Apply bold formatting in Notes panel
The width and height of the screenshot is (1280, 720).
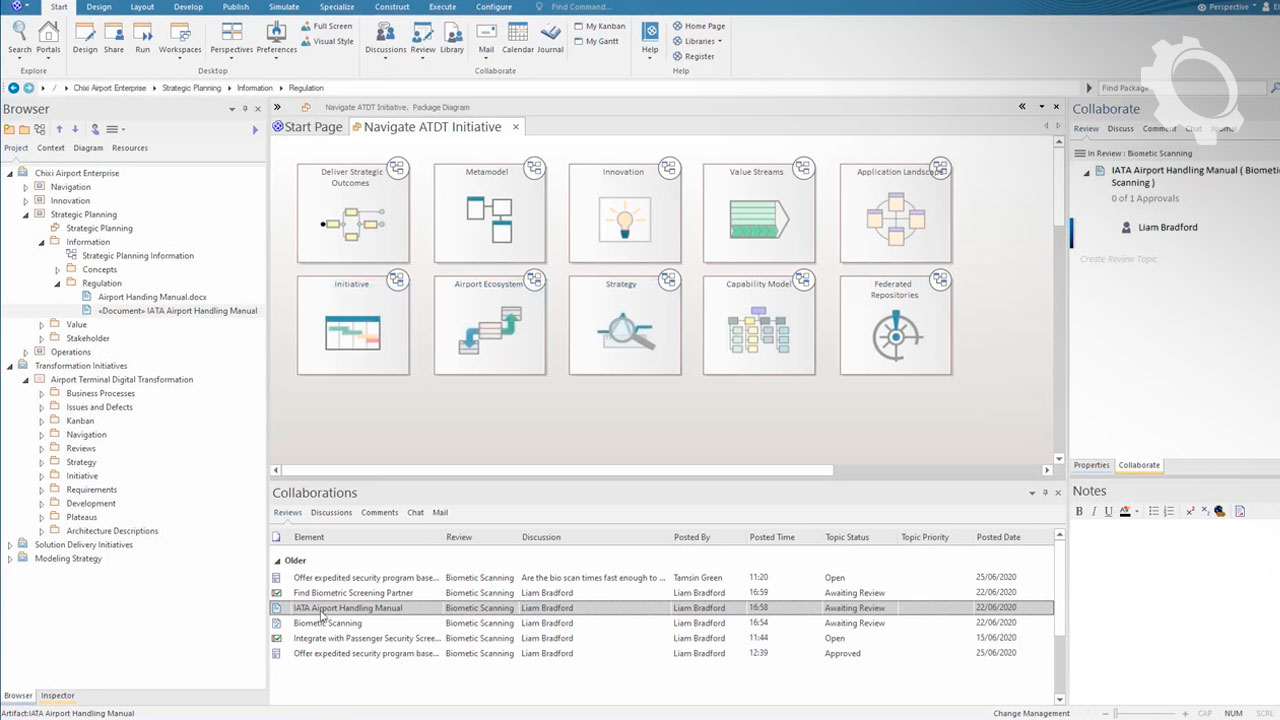click(1079, 511)
